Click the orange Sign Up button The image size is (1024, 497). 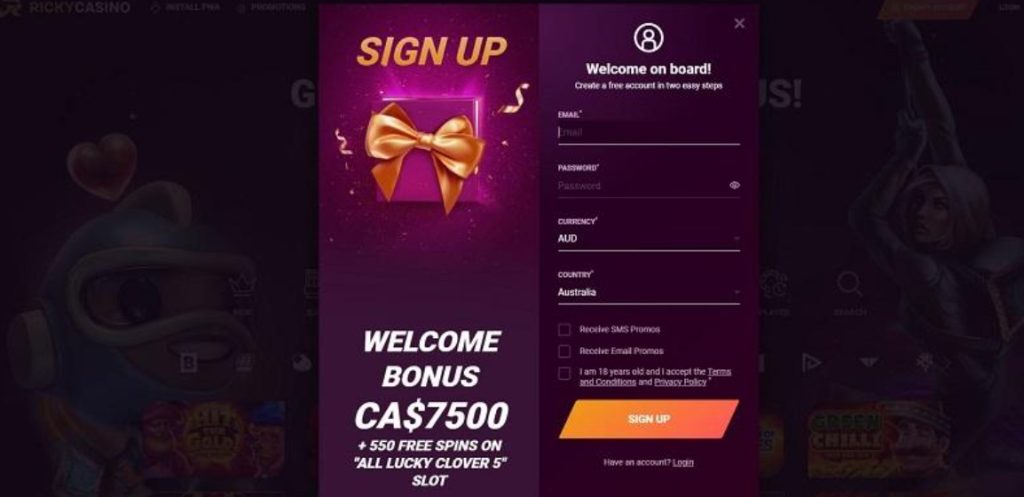point(648,419)
